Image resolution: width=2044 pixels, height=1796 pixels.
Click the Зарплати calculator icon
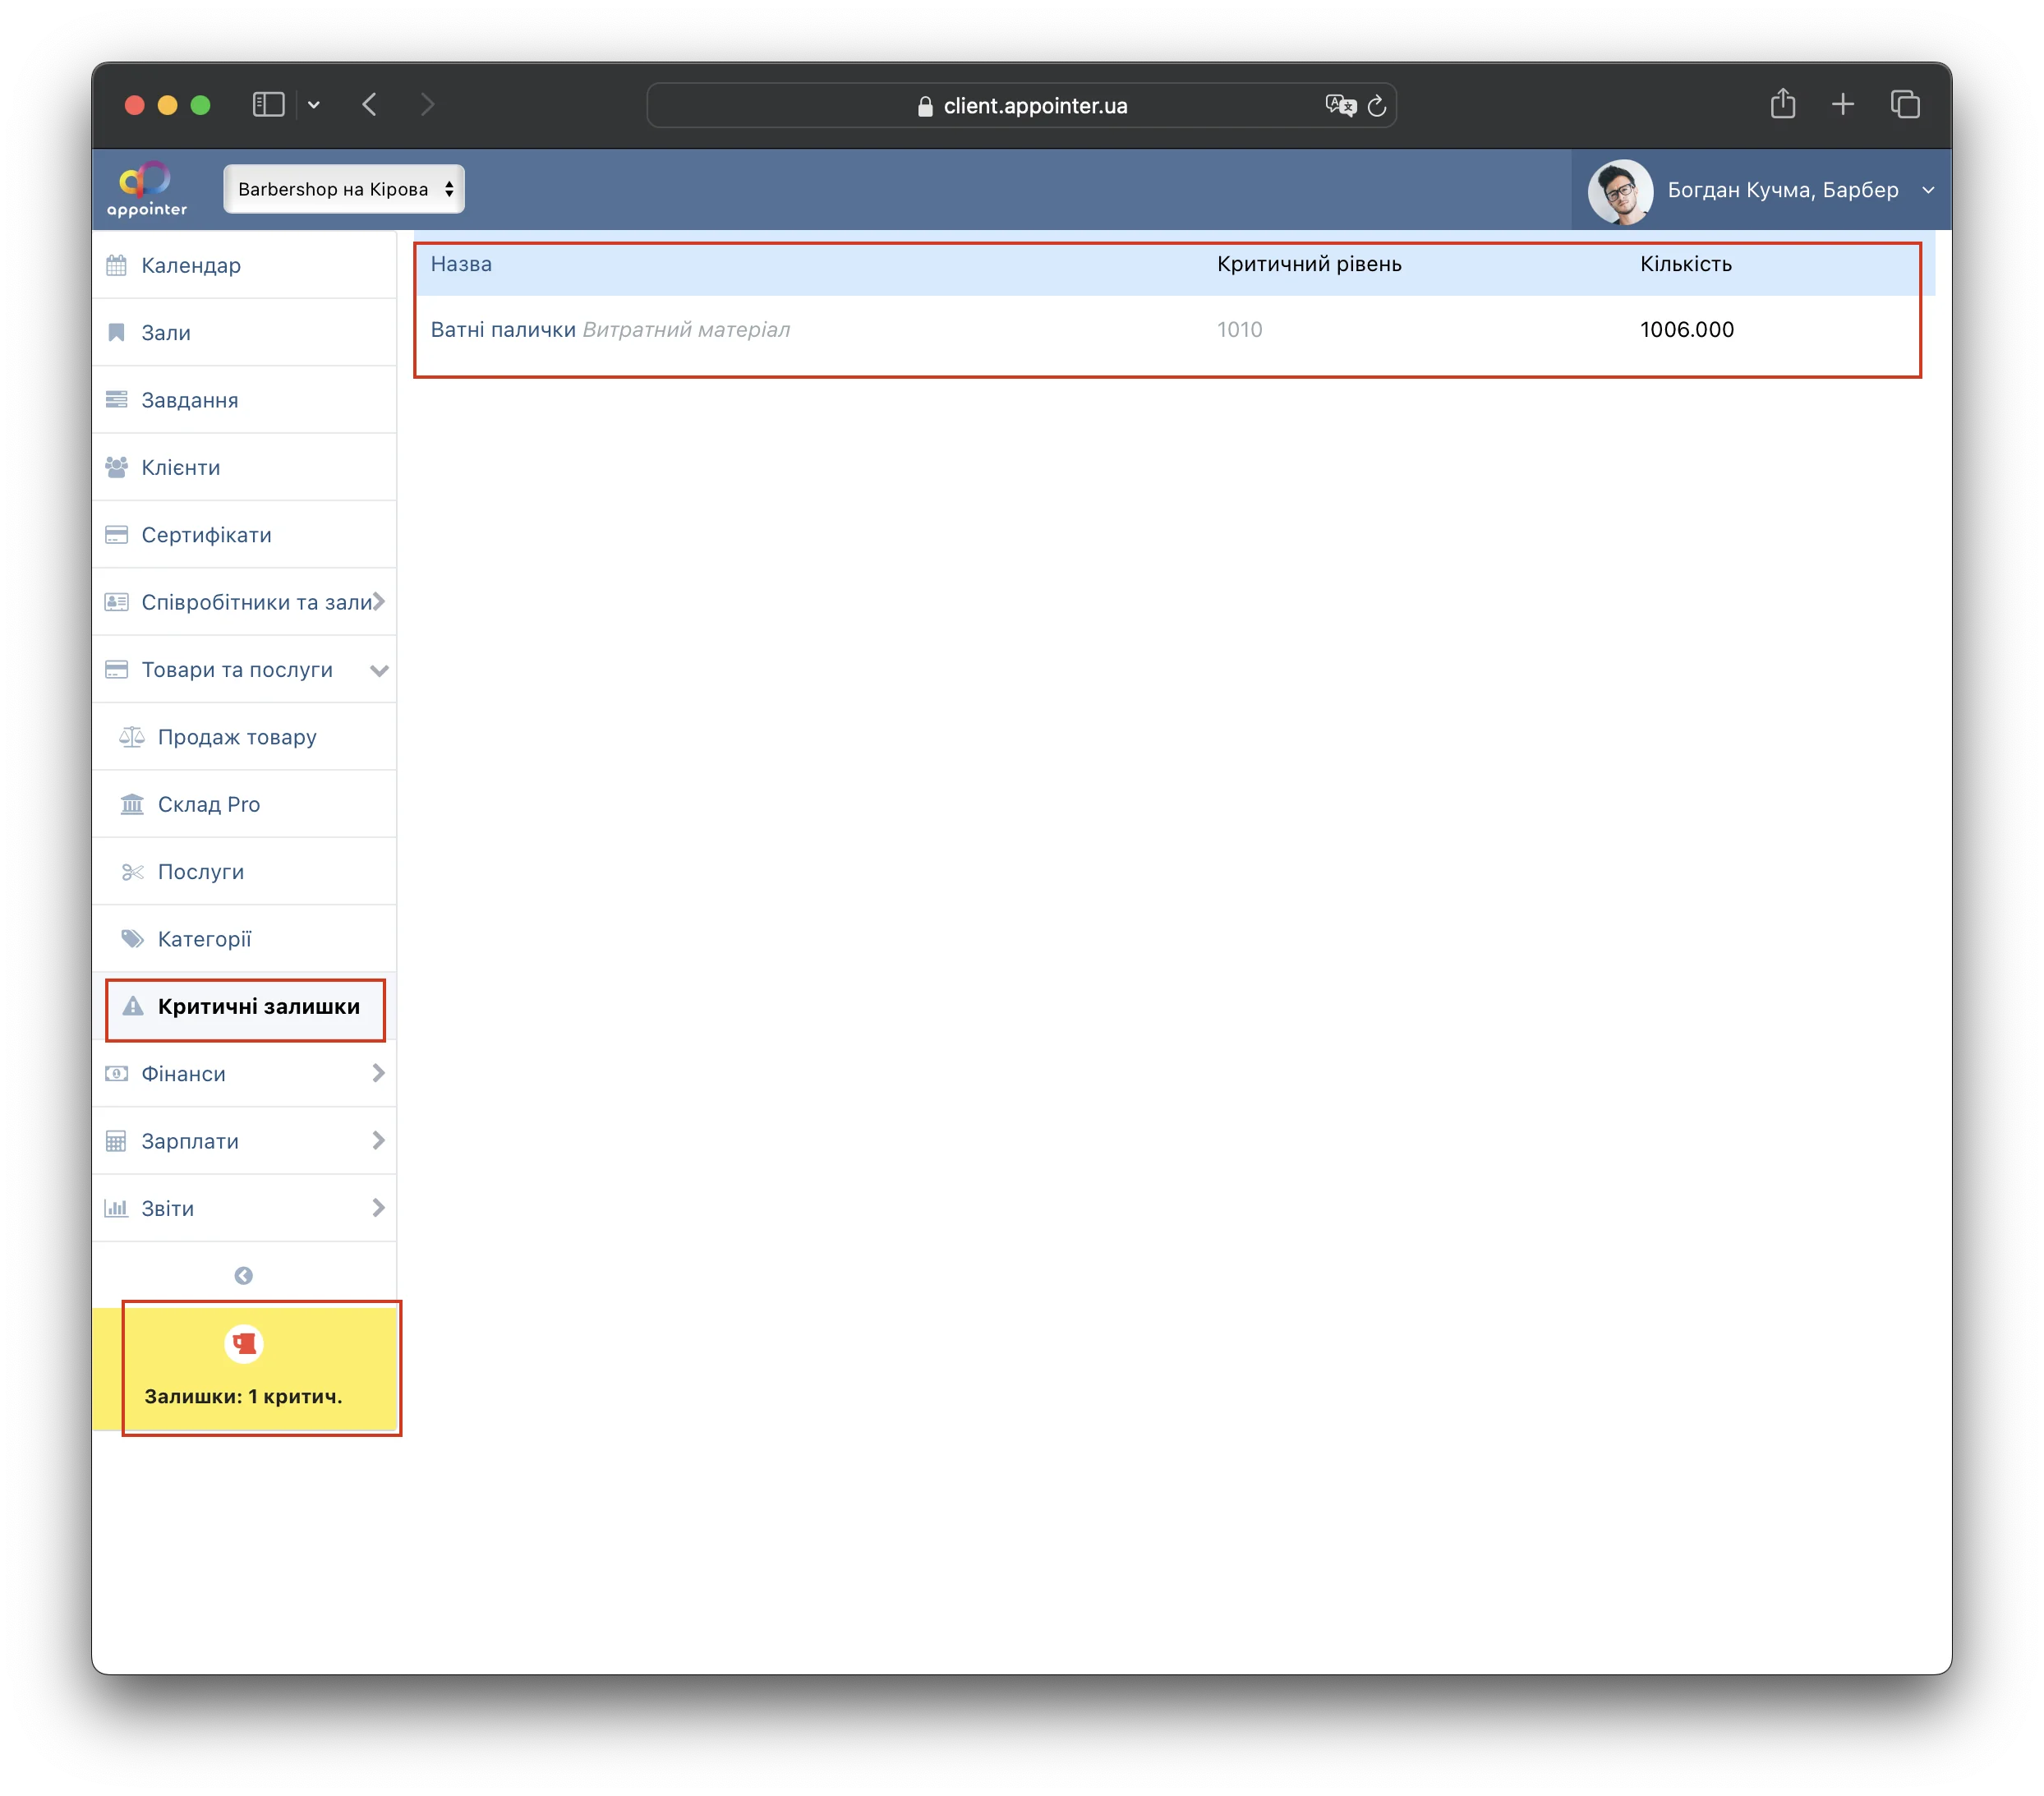click(117, 1141)
